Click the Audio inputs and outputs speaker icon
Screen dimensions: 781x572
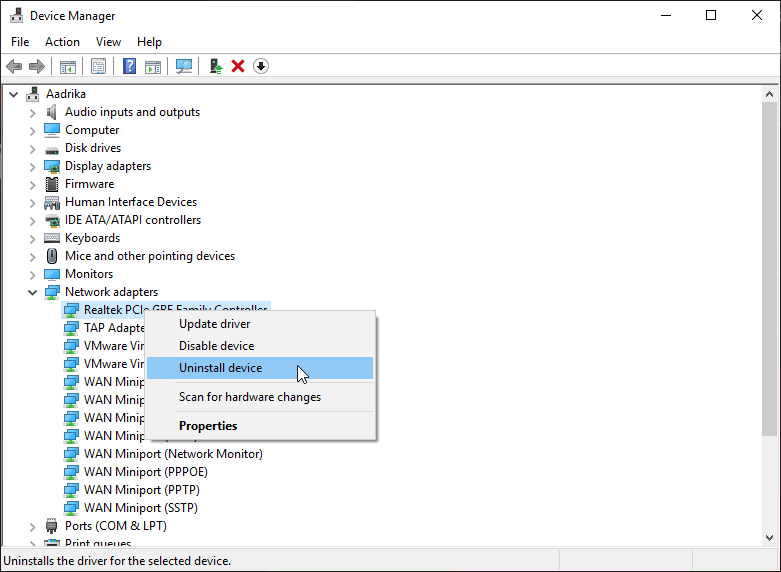pos(52,112)
